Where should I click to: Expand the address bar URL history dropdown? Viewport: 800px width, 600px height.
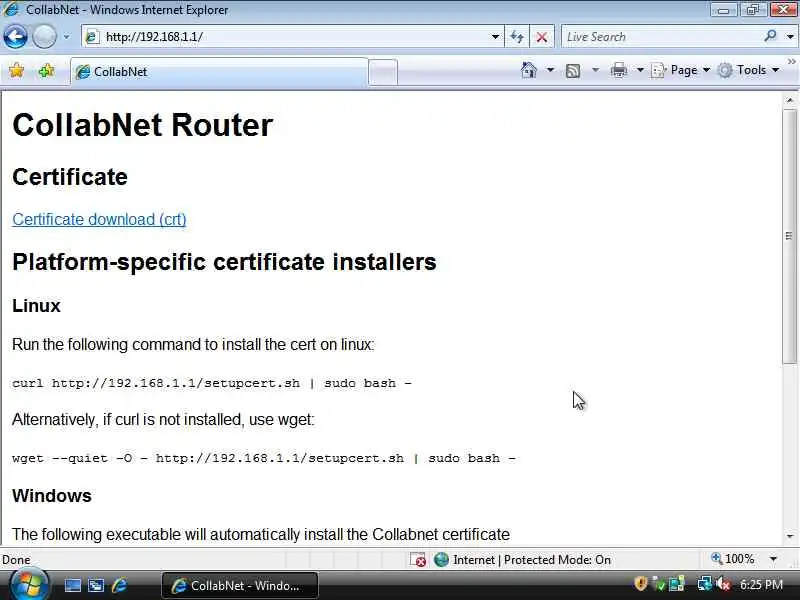click(x=495, y=37)
